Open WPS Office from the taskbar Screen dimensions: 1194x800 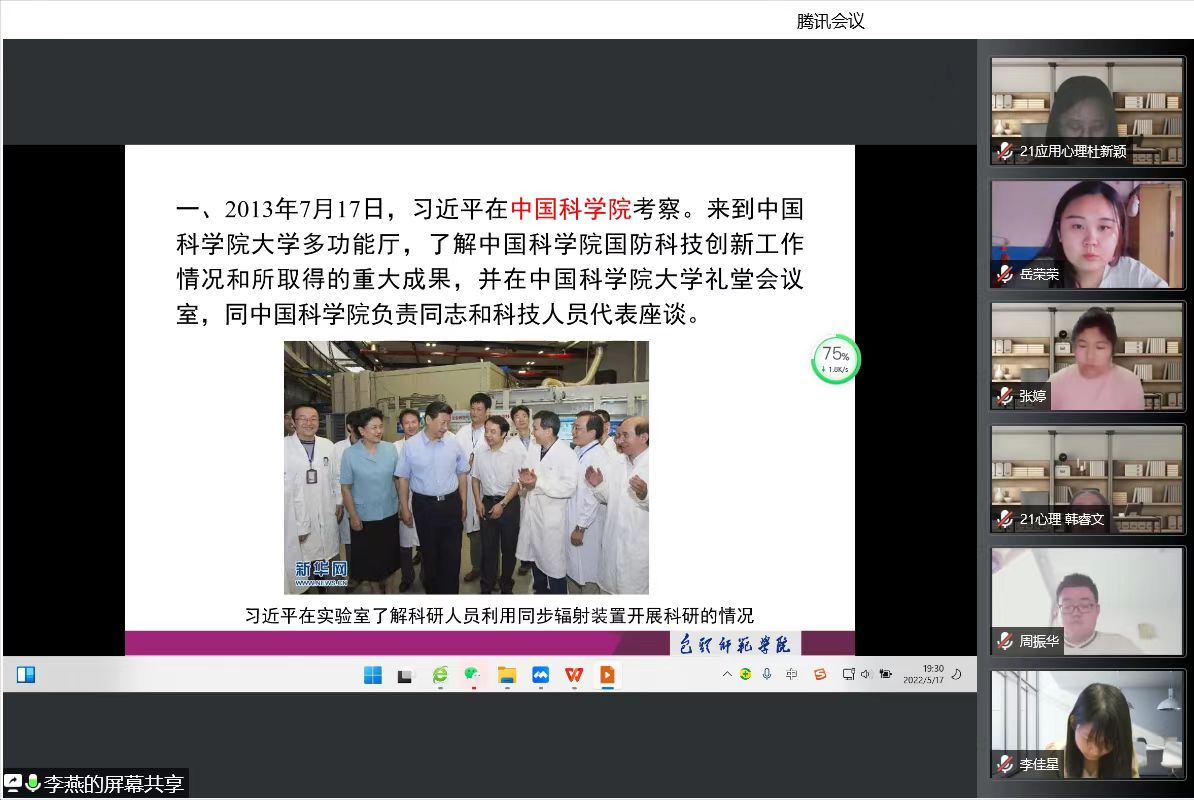(x=573, y=675)
